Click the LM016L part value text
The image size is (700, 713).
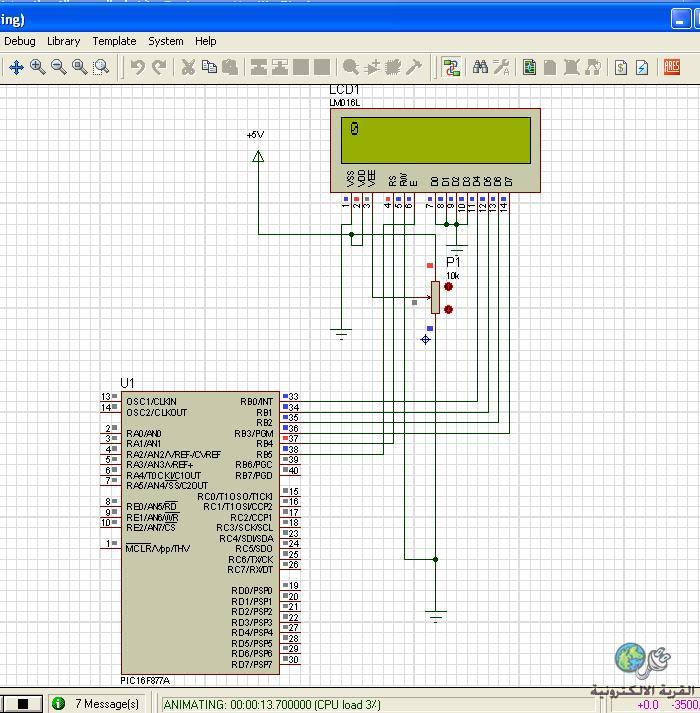click(x=345, y=103)
